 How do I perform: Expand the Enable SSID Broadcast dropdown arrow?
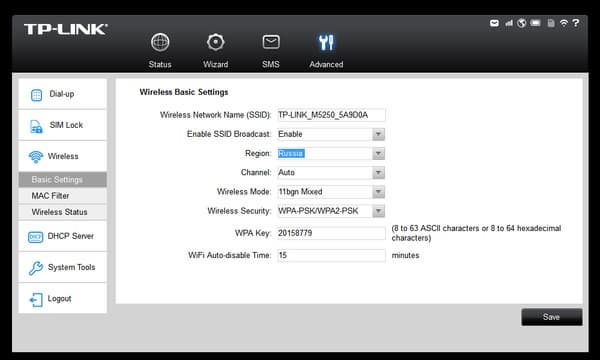378,134
